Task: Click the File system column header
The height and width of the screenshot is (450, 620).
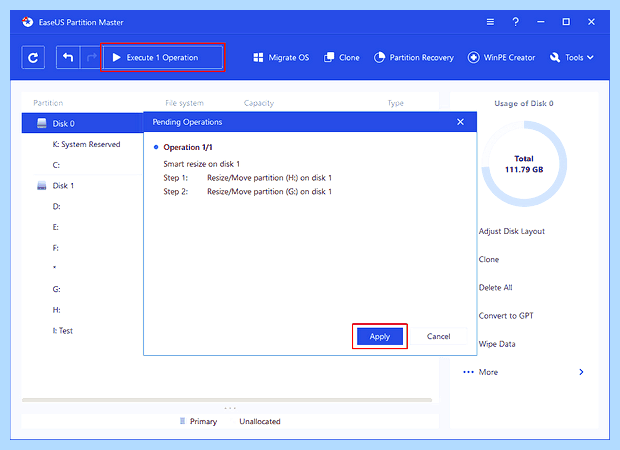Action: [x=184, y=103]
